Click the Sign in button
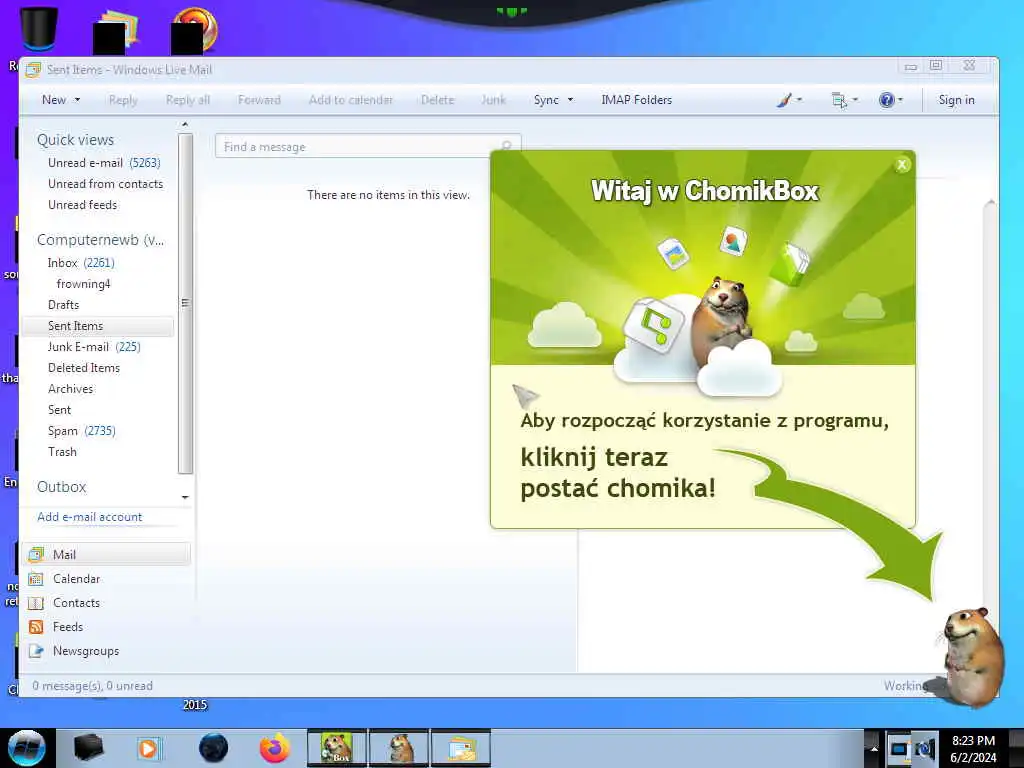This screenshot has height=768, width=1024. 956,100
